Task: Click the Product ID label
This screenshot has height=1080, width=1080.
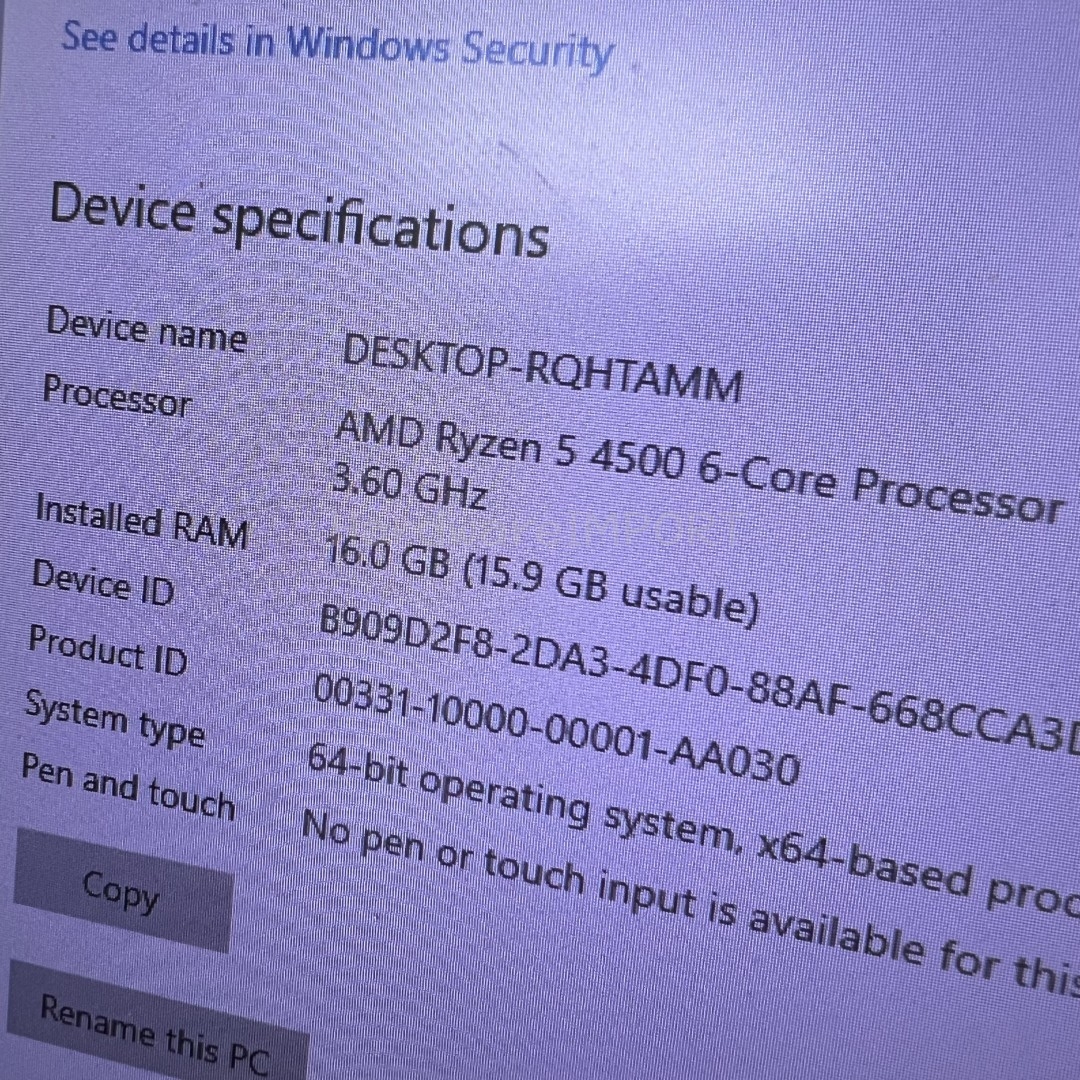Action: pyautogui.click(x=107, y=650)
